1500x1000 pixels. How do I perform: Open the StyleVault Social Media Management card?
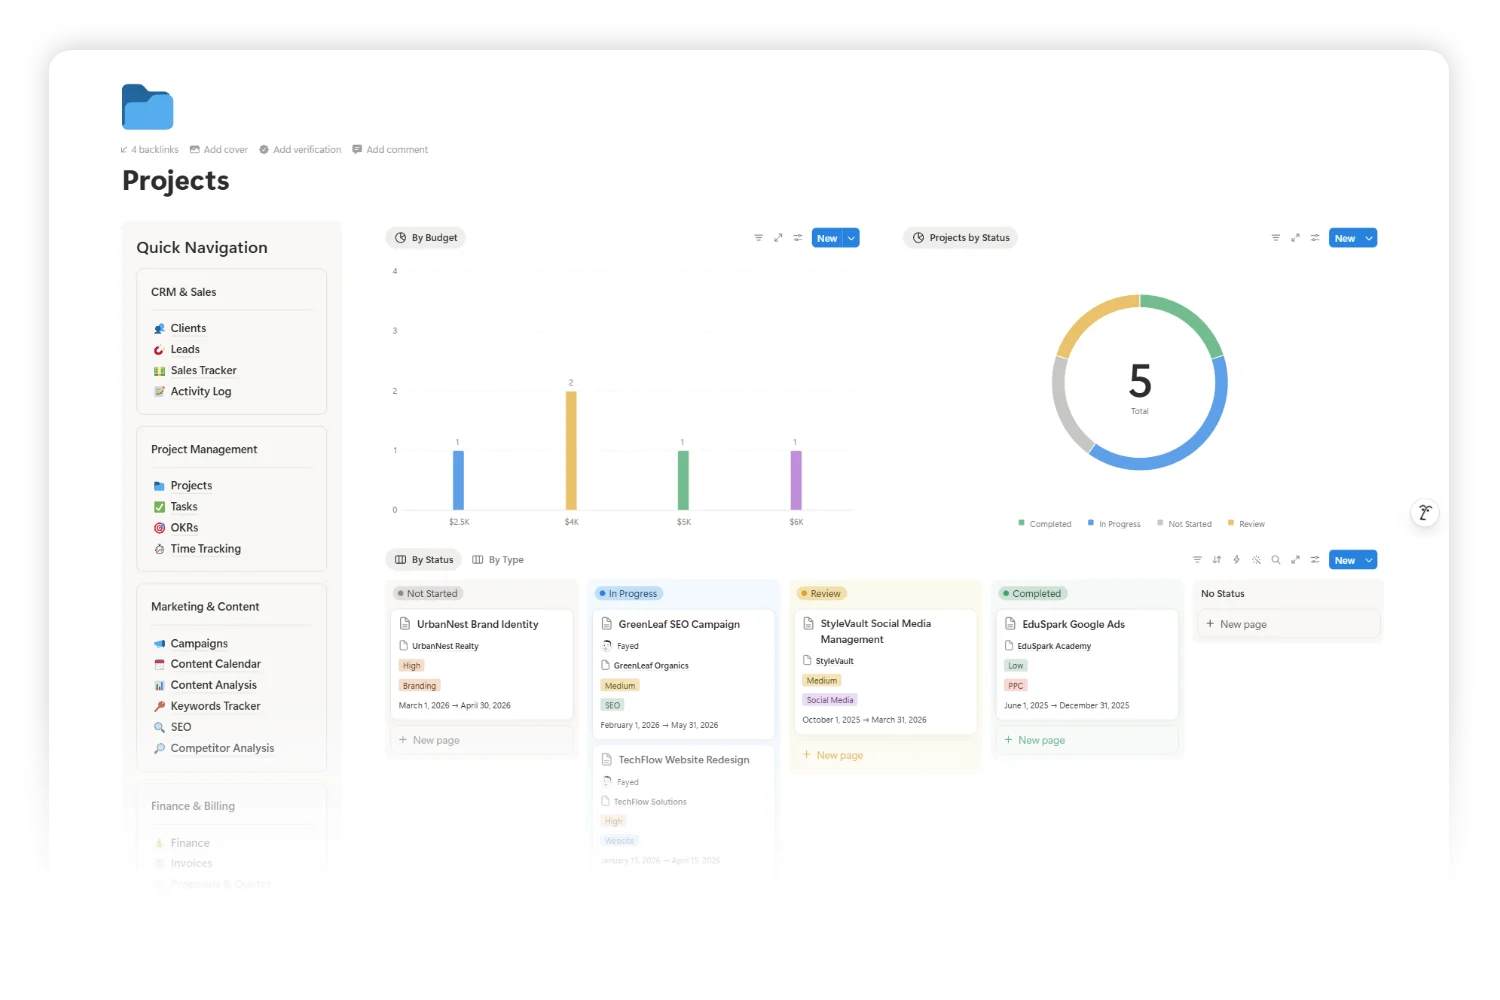coord(885,671)
